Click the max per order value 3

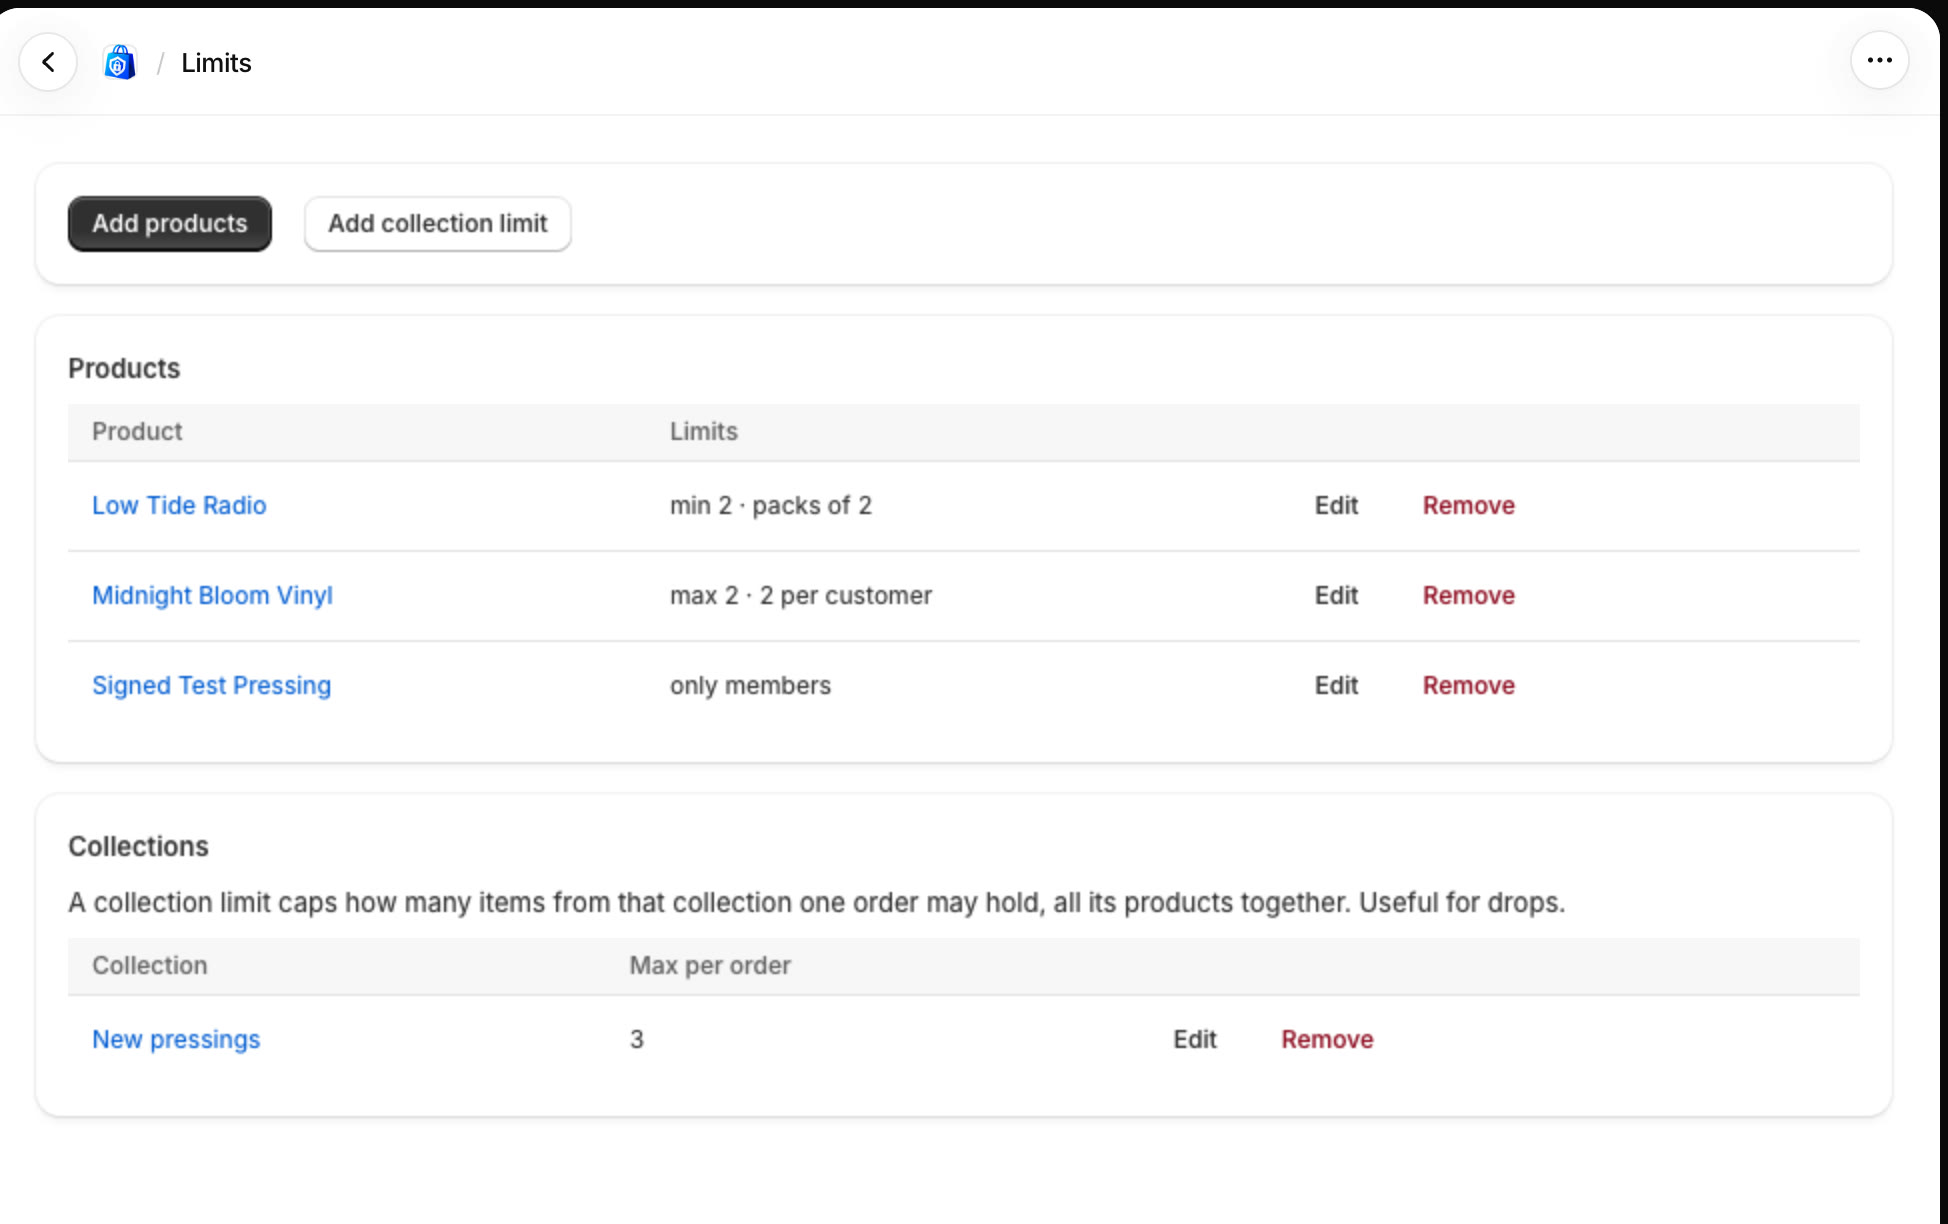coord(636,1039)
